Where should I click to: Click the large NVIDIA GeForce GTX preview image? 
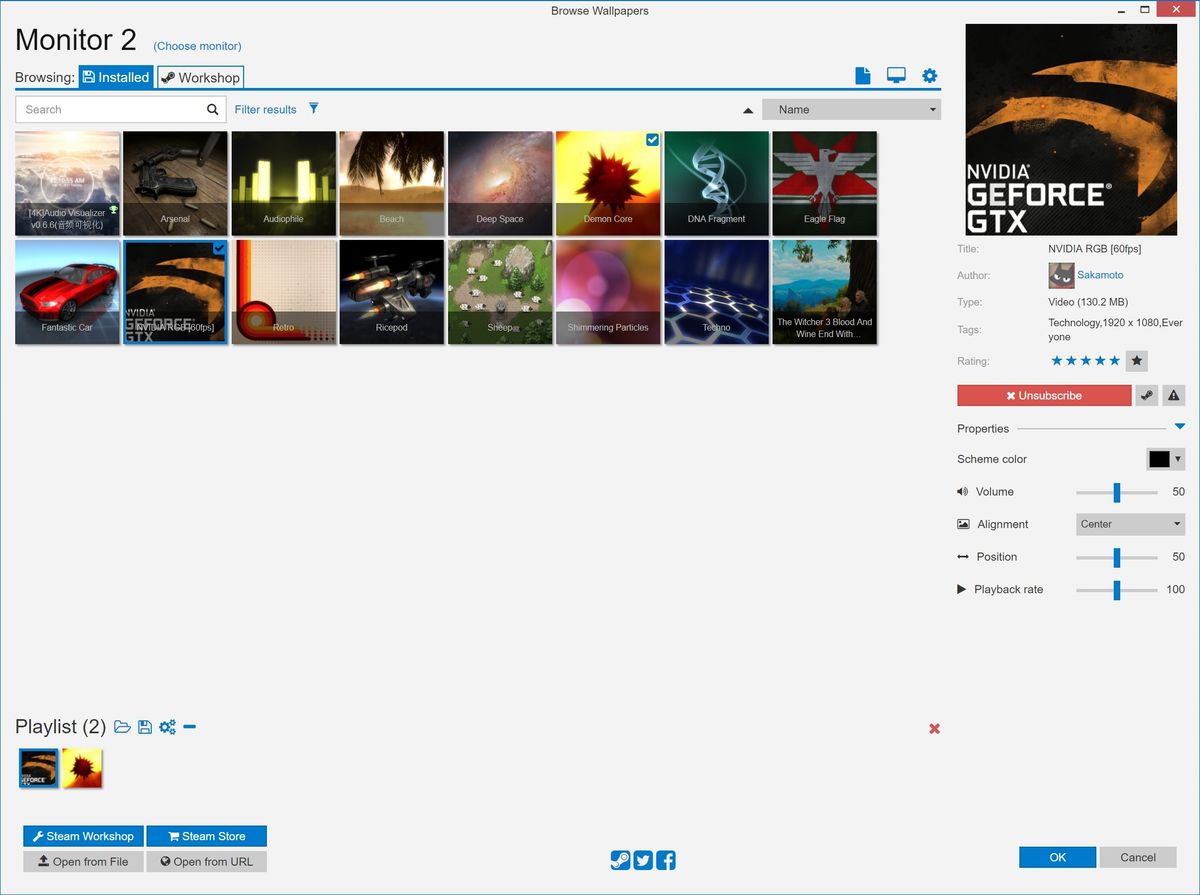(1070, 129)
